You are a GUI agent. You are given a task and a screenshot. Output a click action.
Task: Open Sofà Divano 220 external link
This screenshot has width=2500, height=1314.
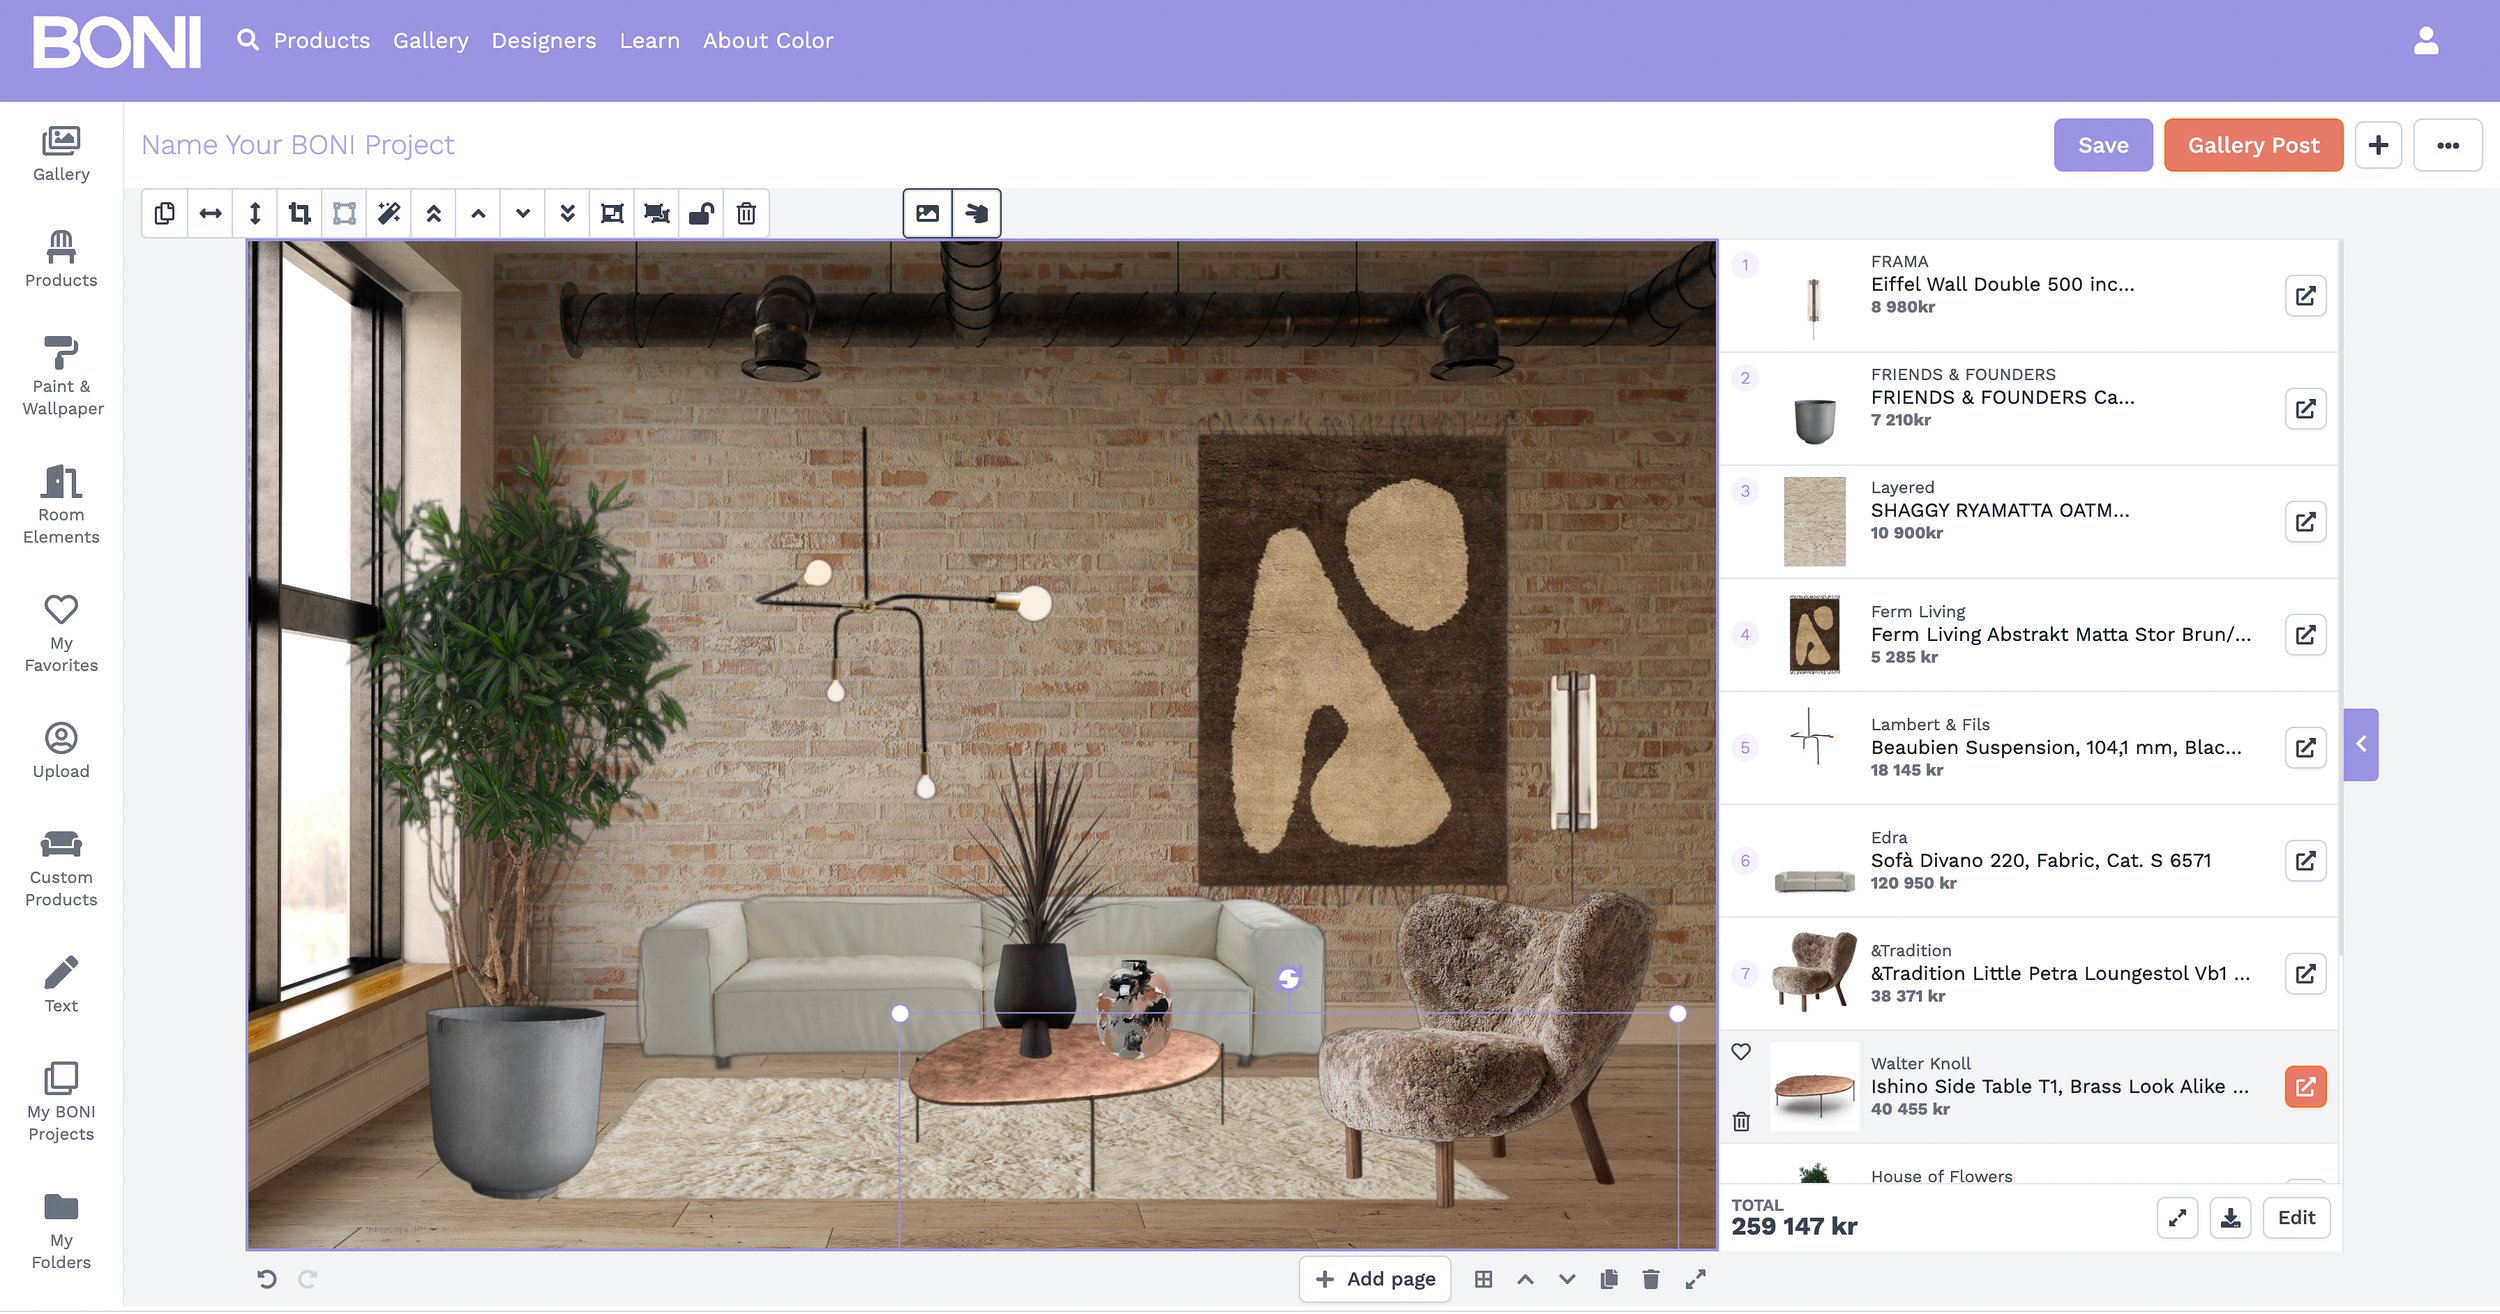pyautogui.click(x=2305, y=861)
